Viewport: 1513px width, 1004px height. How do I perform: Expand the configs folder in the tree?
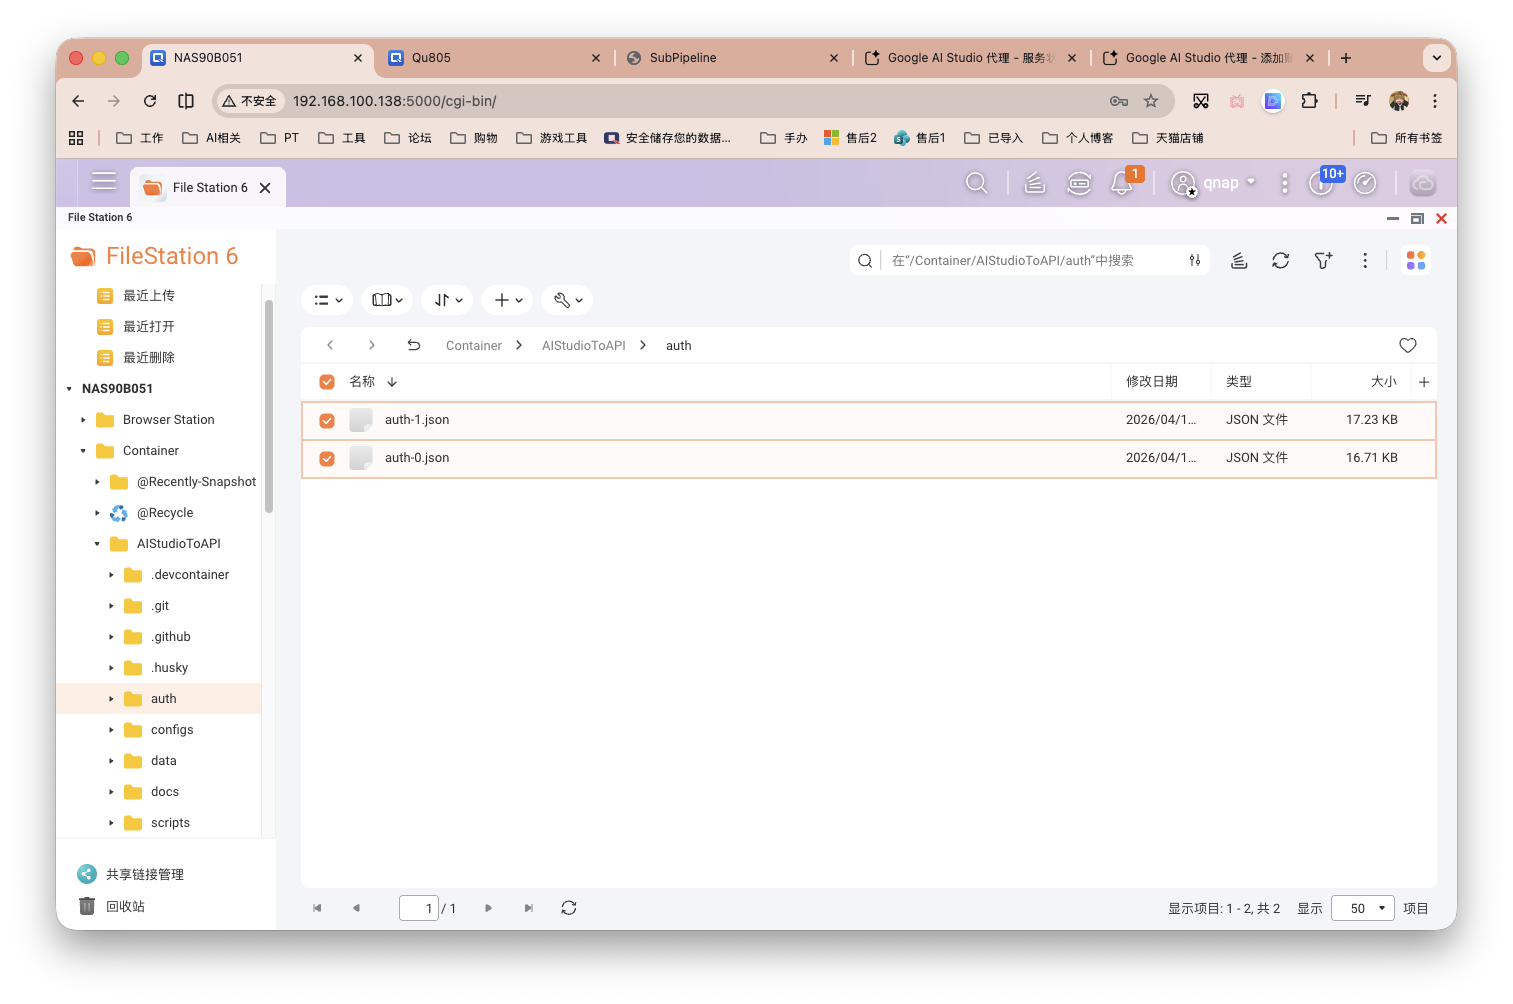(111, 730)
